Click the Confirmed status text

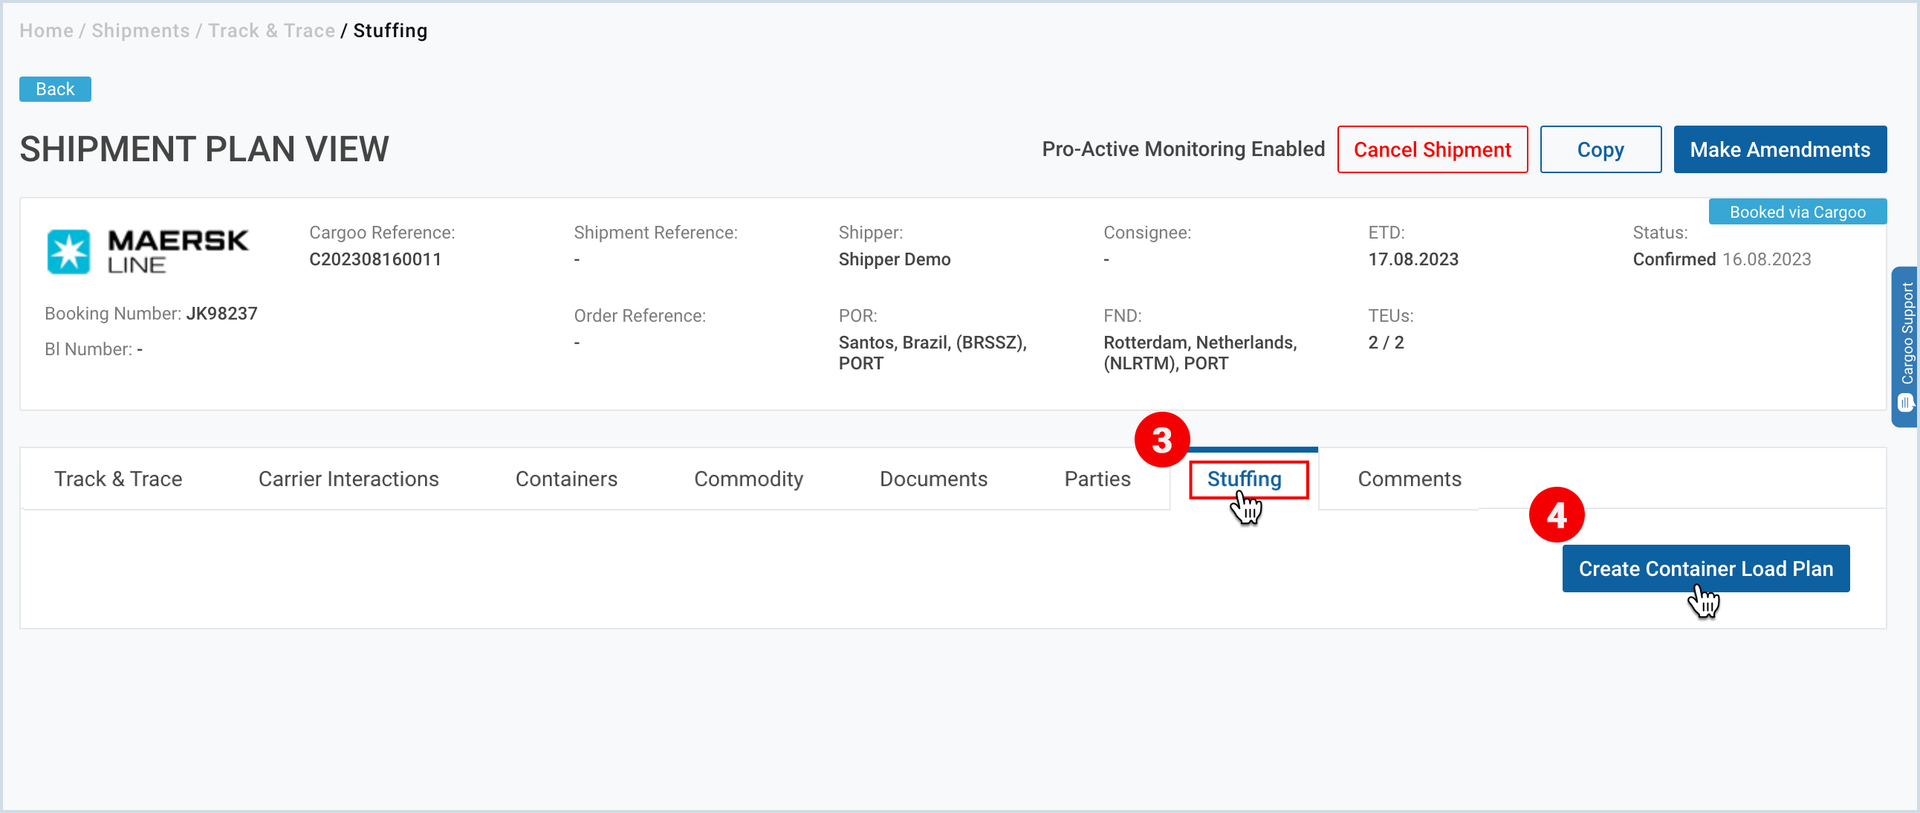pyautogui.click(x=1674, y=259)
